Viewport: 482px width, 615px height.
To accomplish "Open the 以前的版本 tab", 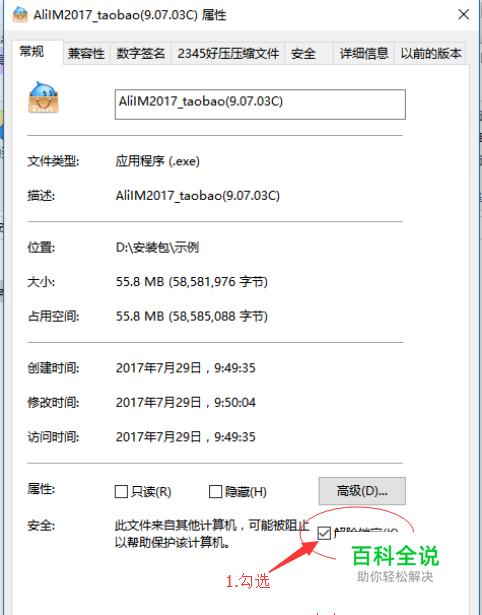I will point(430,53).
